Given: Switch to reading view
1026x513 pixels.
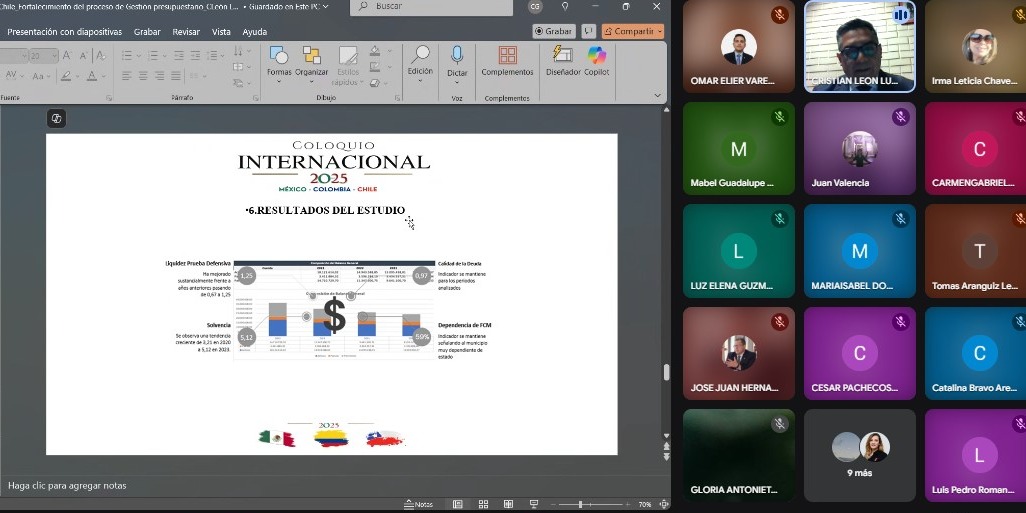Looking at the screenshot, I should pos(508,504).
